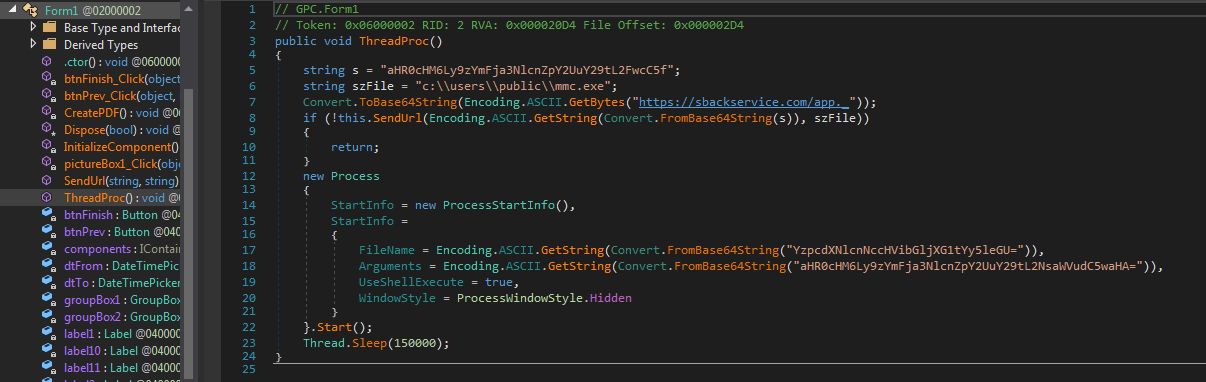Click the .ctor method icon
Image resolution: width=1206 pixels, height=382 pixels.
point(47,62)
